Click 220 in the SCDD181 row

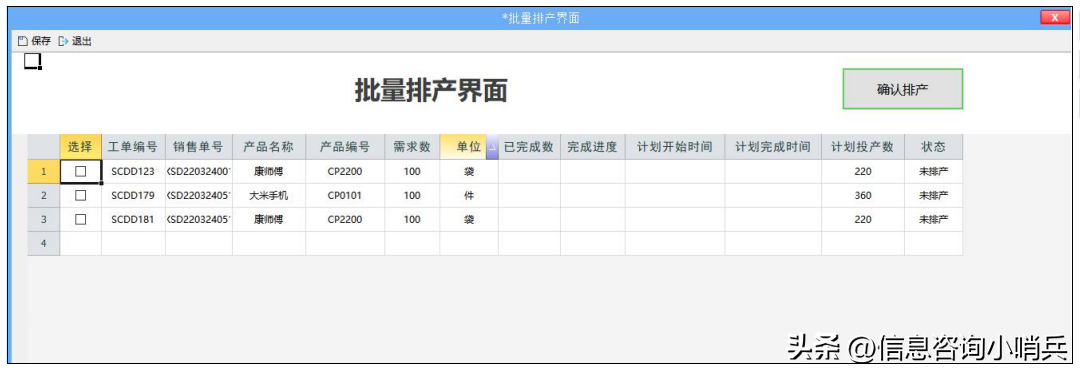pyautogui.click(x=863, y=219)
